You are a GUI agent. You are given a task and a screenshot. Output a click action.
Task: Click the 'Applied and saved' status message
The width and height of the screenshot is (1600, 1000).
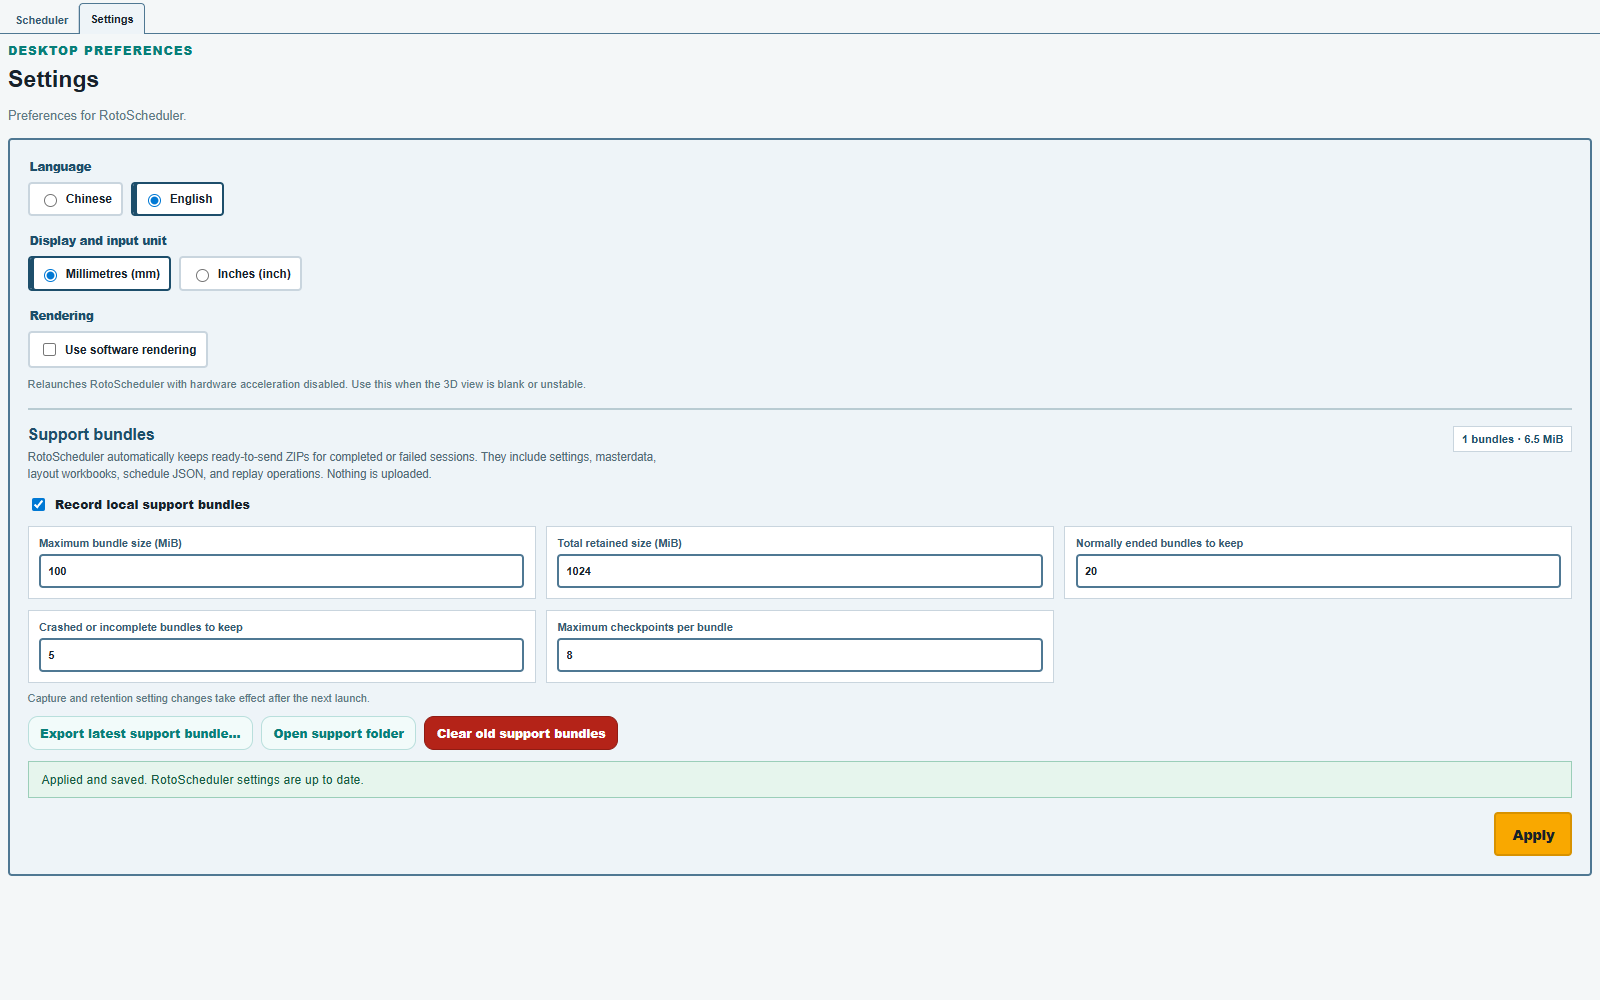800,780
